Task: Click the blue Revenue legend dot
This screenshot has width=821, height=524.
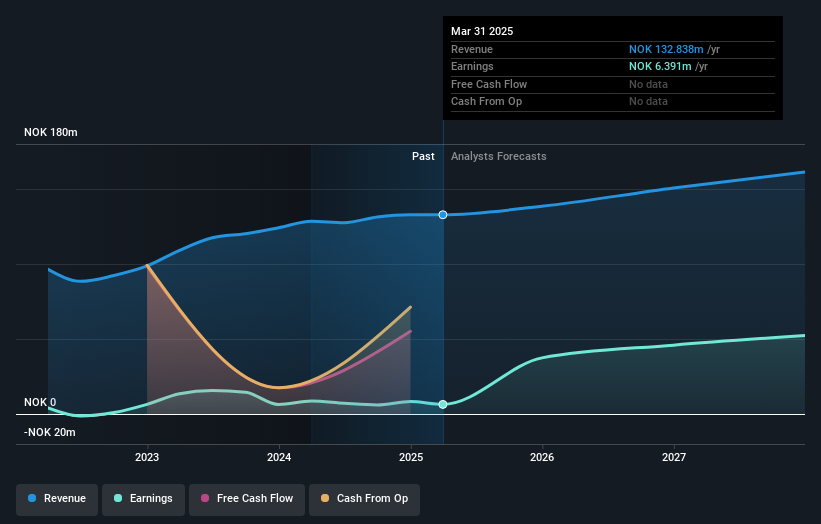Action: click(32, 498)
